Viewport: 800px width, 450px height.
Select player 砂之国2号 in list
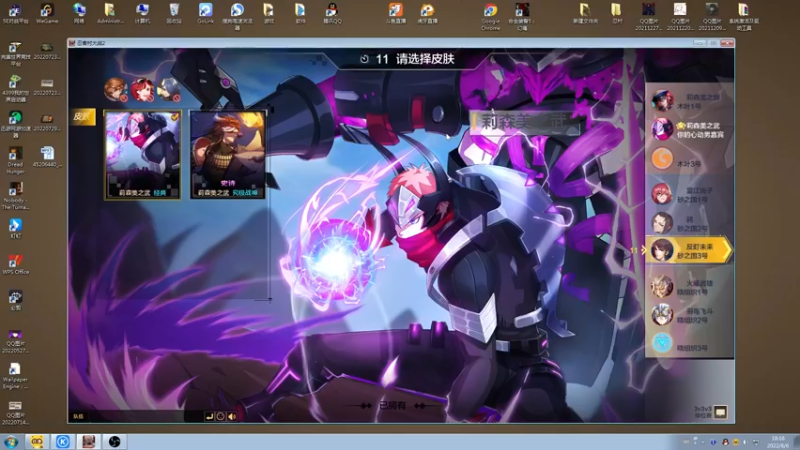pyautogui.click(x=689, y=223)
